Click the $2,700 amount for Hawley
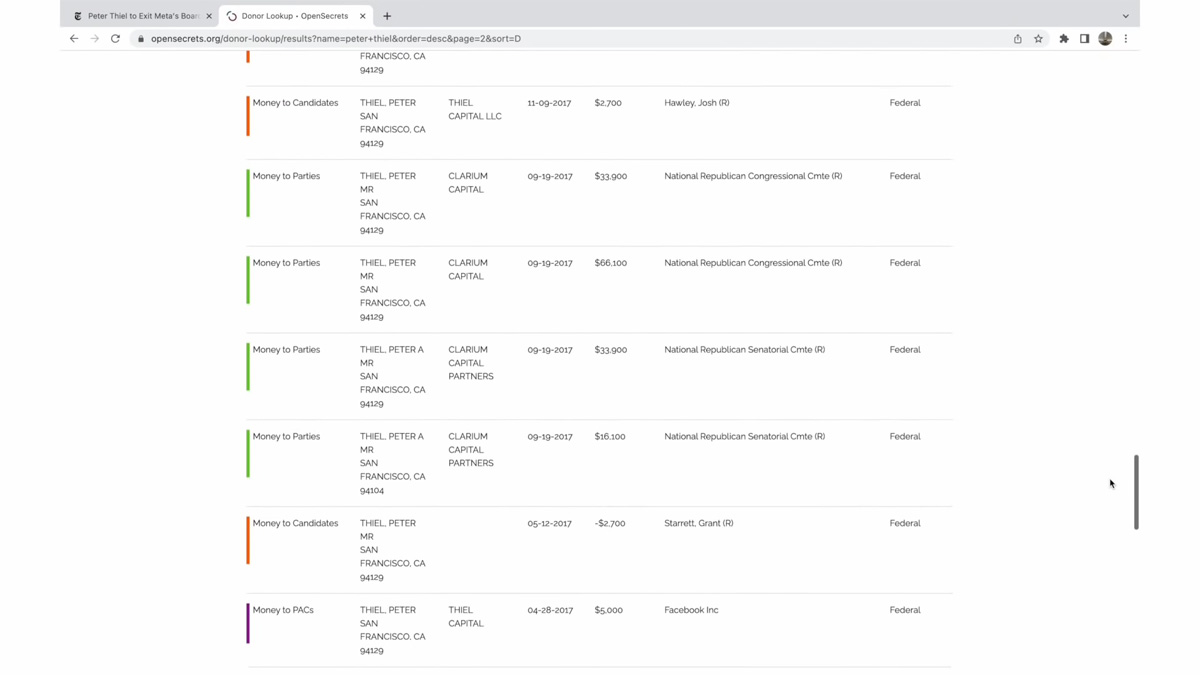Viewport: 1200px width, 675px height. 608,103
